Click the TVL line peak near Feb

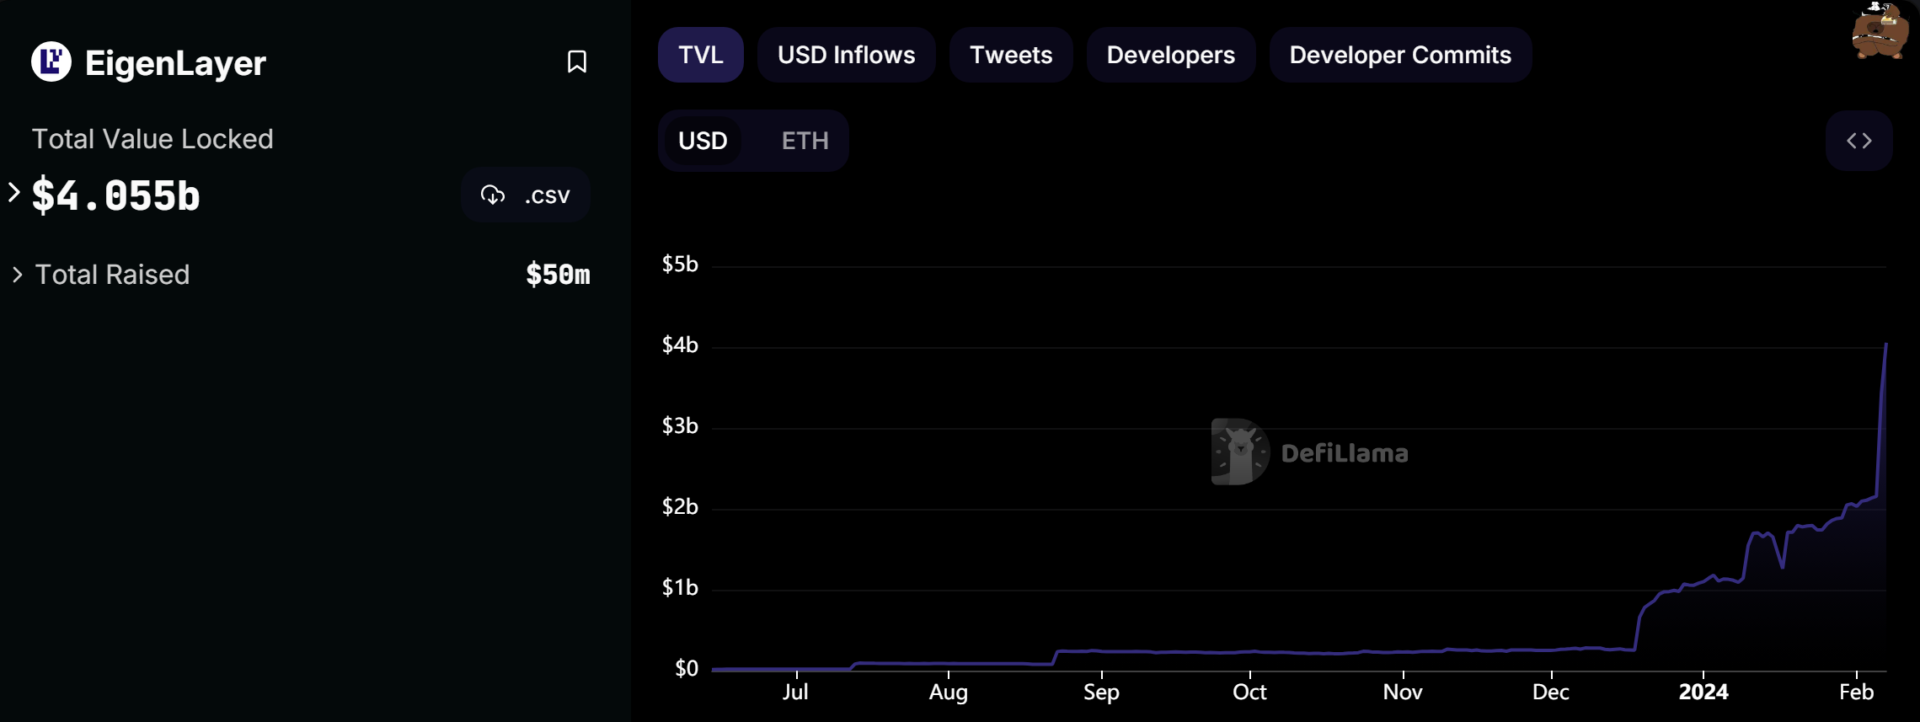(x=1885, y=346)
